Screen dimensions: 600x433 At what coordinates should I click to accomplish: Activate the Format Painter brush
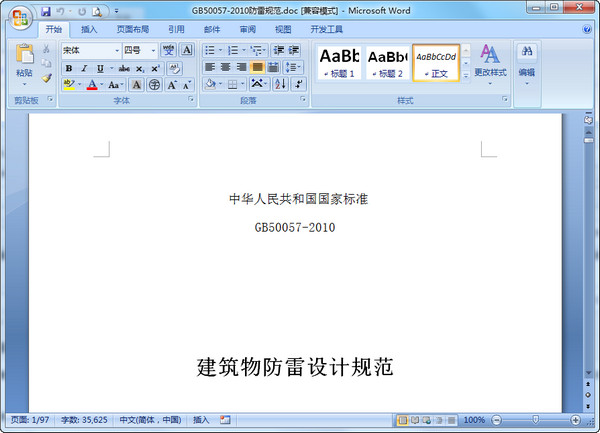[46, 78]
